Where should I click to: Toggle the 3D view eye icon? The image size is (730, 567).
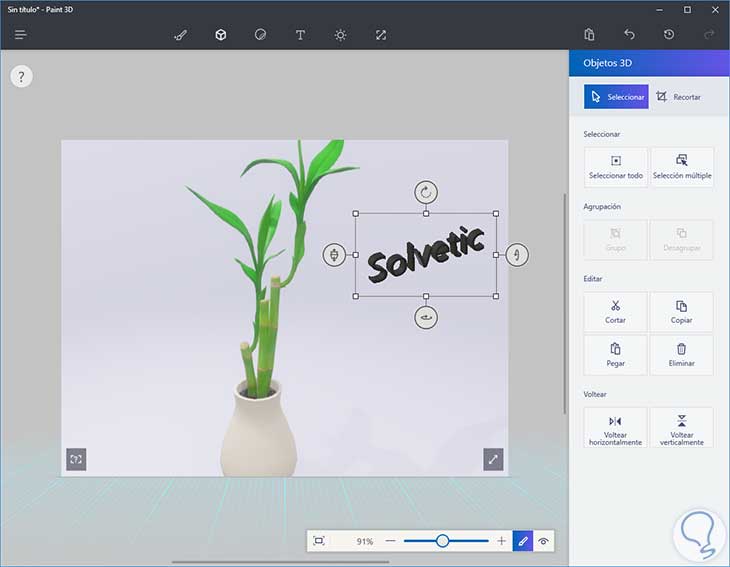(x=543, y=541)
